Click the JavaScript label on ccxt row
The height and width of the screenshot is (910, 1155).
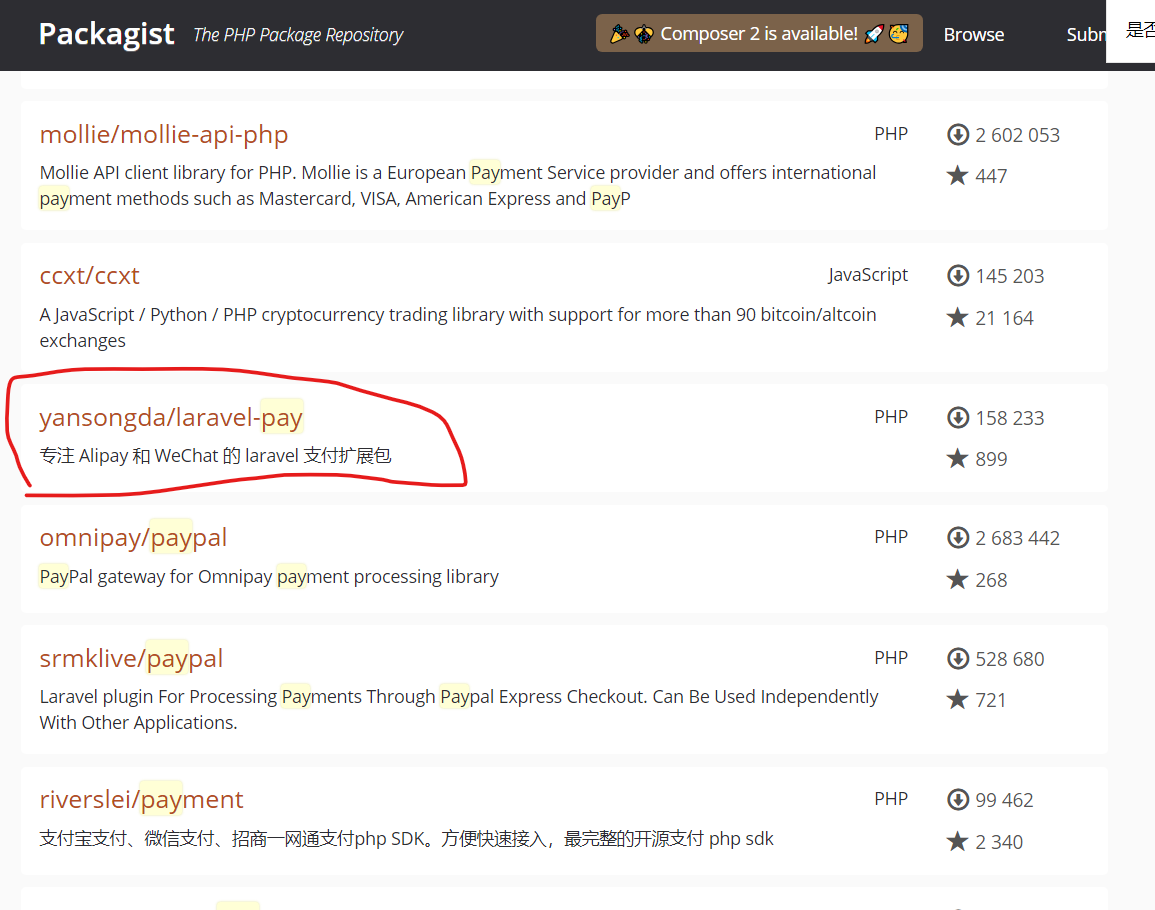(x=868, y=275)
